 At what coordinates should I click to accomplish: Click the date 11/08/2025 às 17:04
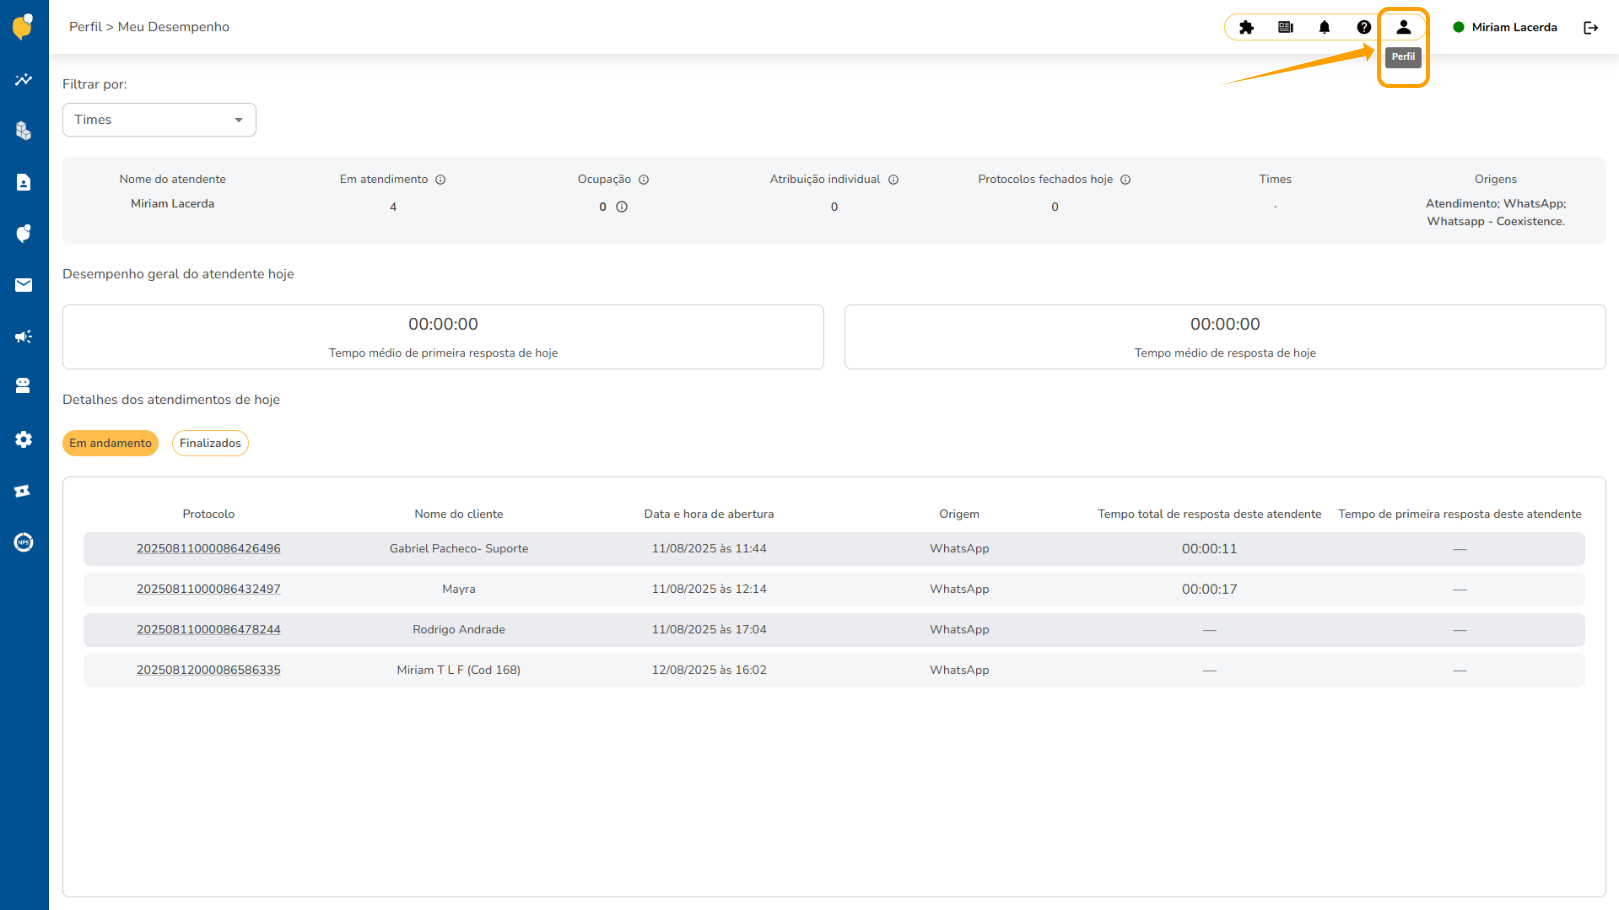(x=709, y=630)
